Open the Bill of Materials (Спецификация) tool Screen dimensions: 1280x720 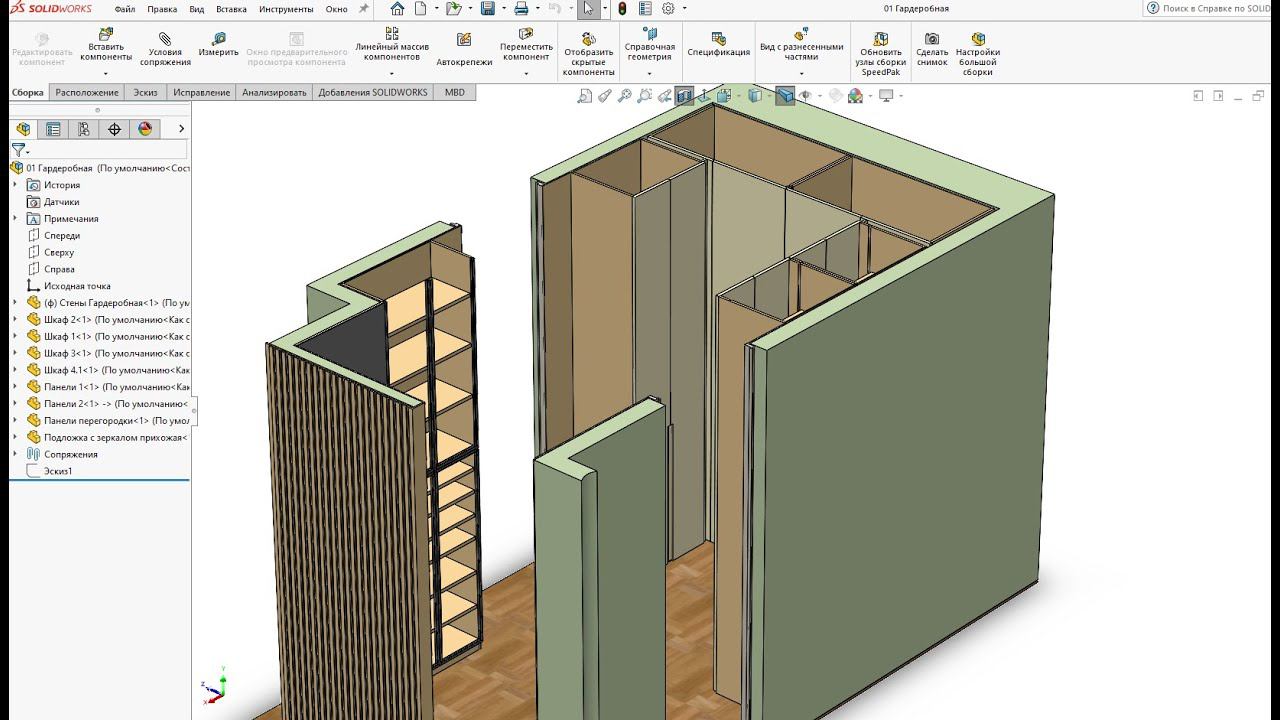[x=718, y=45]
